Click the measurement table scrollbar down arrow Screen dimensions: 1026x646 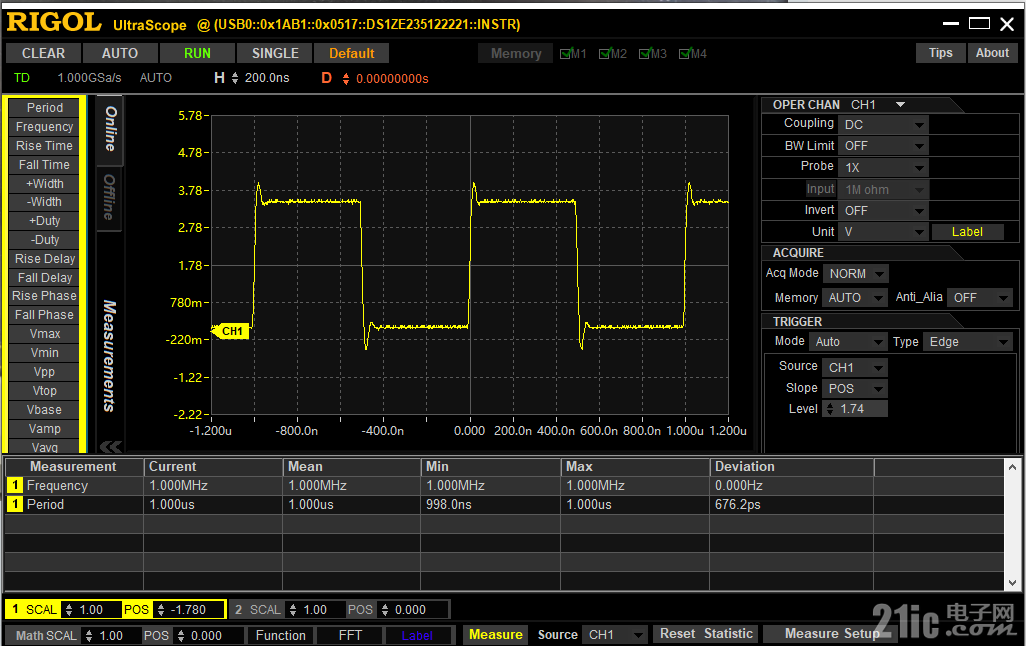tap(1012, 583)
